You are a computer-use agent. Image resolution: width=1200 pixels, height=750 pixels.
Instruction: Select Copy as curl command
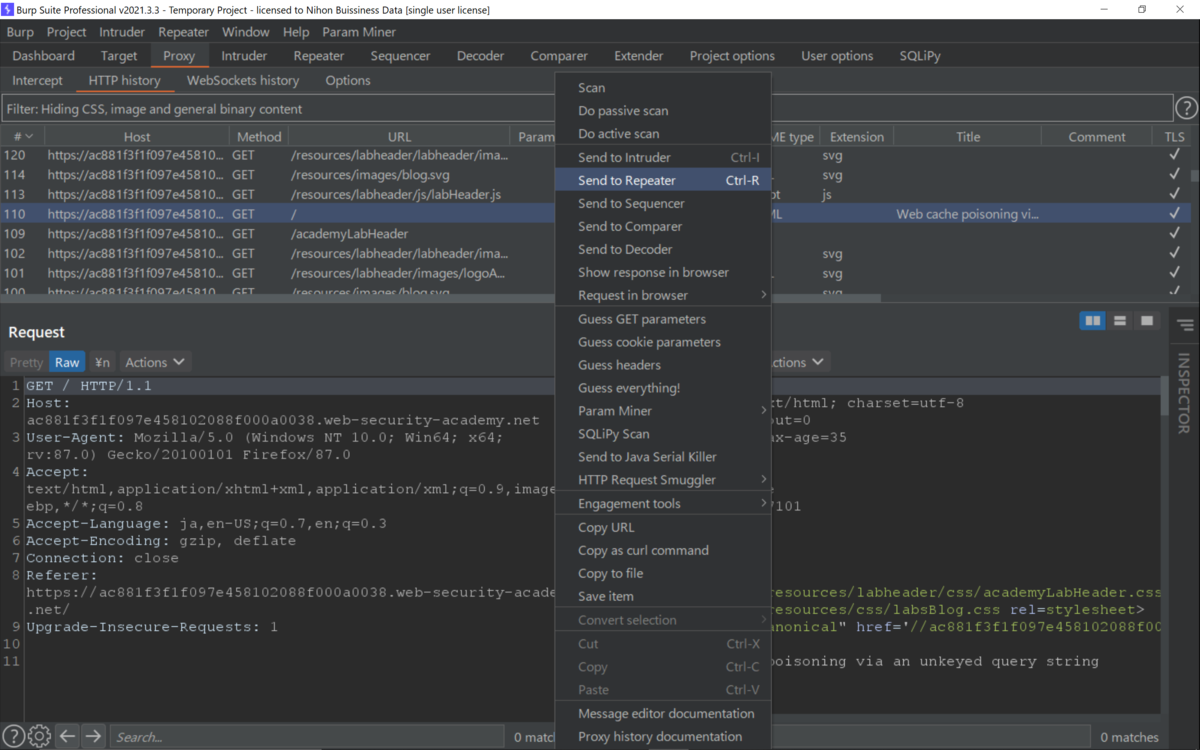point(663,550)
